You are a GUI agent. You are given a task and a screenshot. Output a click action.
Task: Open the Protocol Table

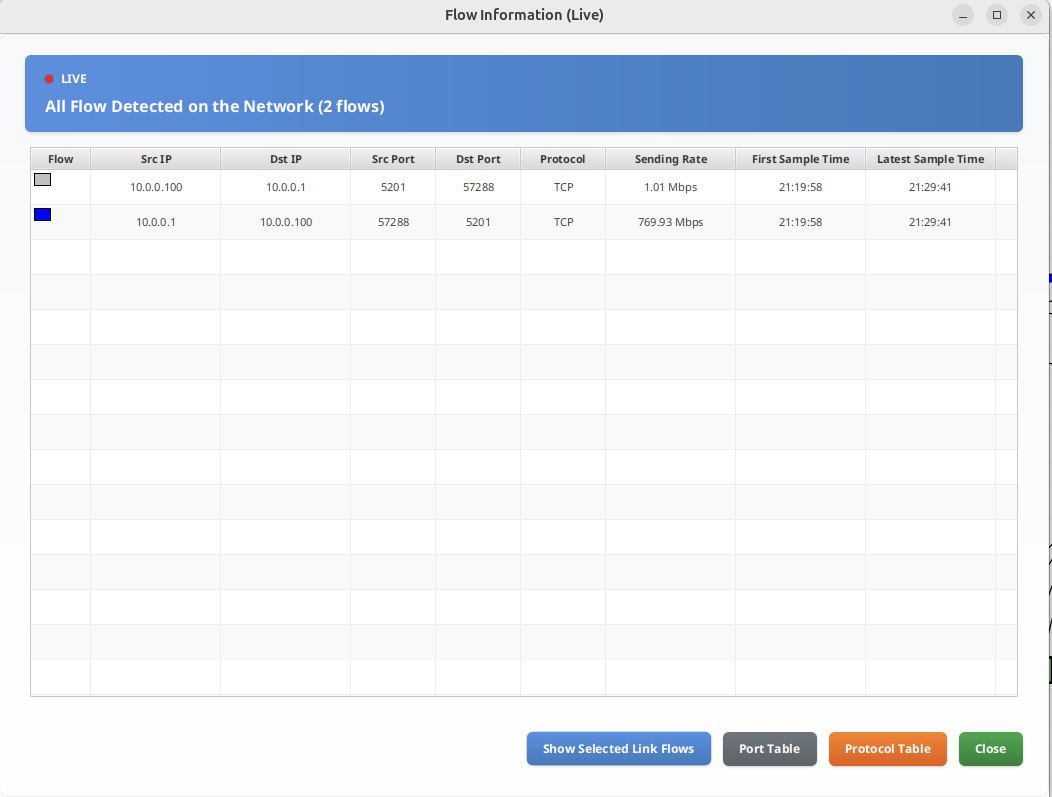[x=887, y=749]
